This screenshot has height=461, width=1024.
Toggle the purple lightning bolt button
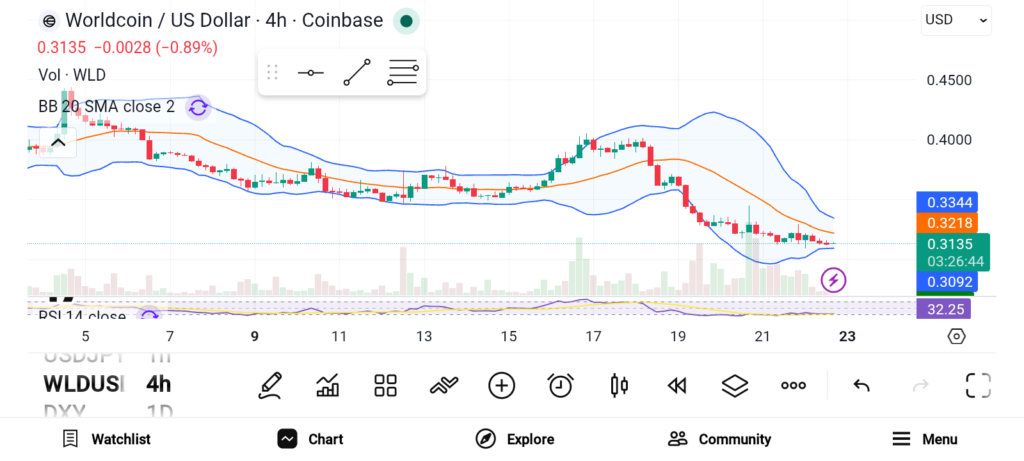[833, 280]
